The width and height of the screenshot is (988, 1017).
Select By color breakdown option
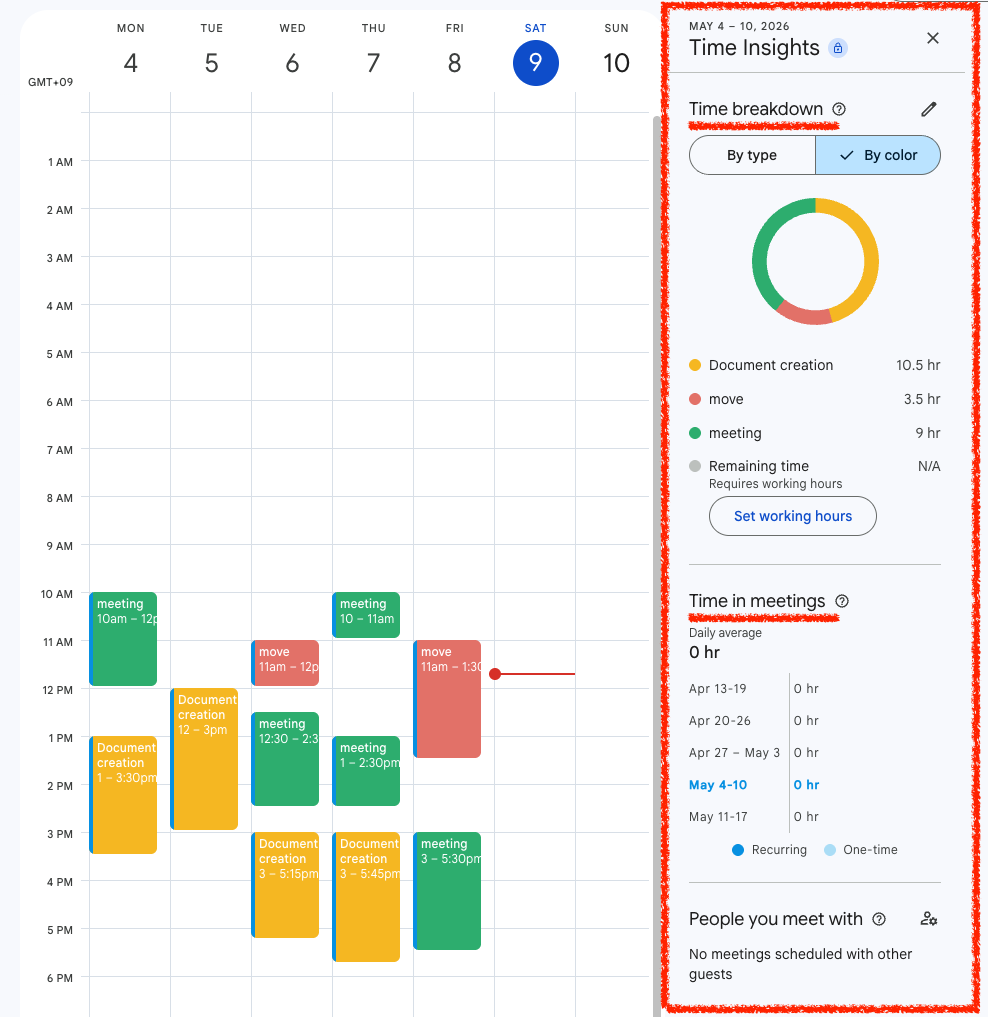tap(878, 155)
